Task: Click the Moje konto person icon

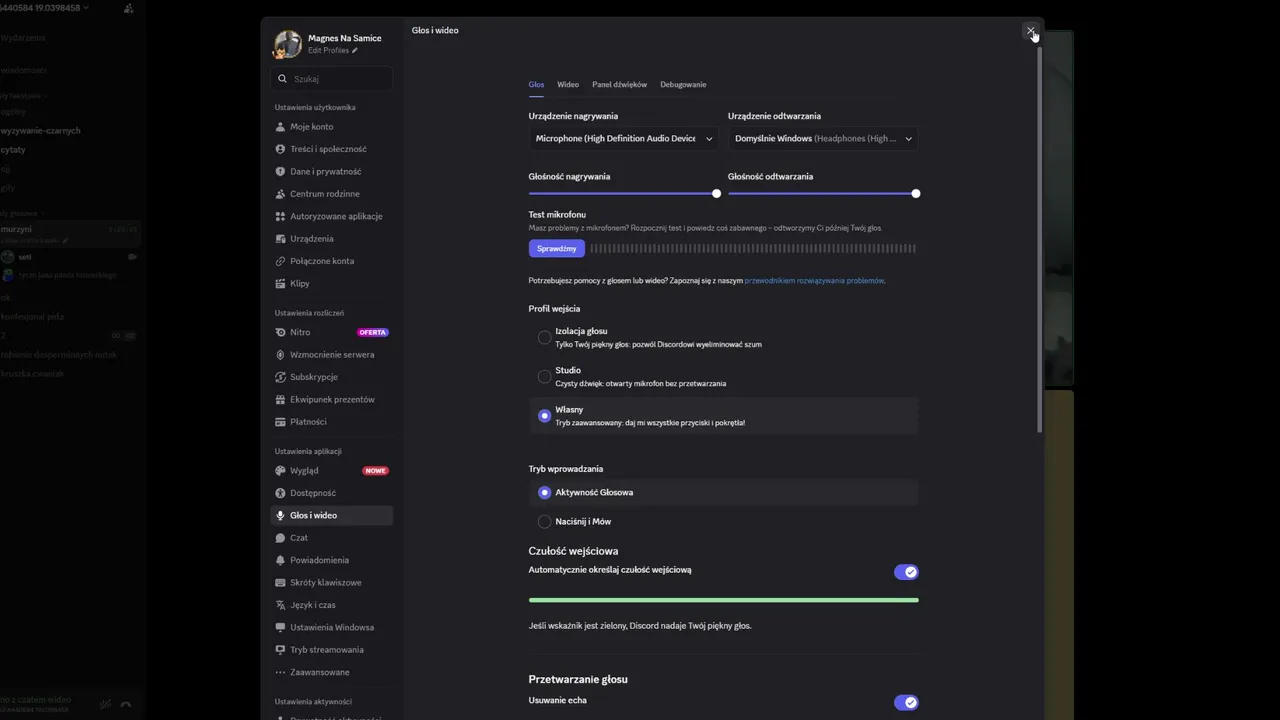Action: tap(281, 127)
